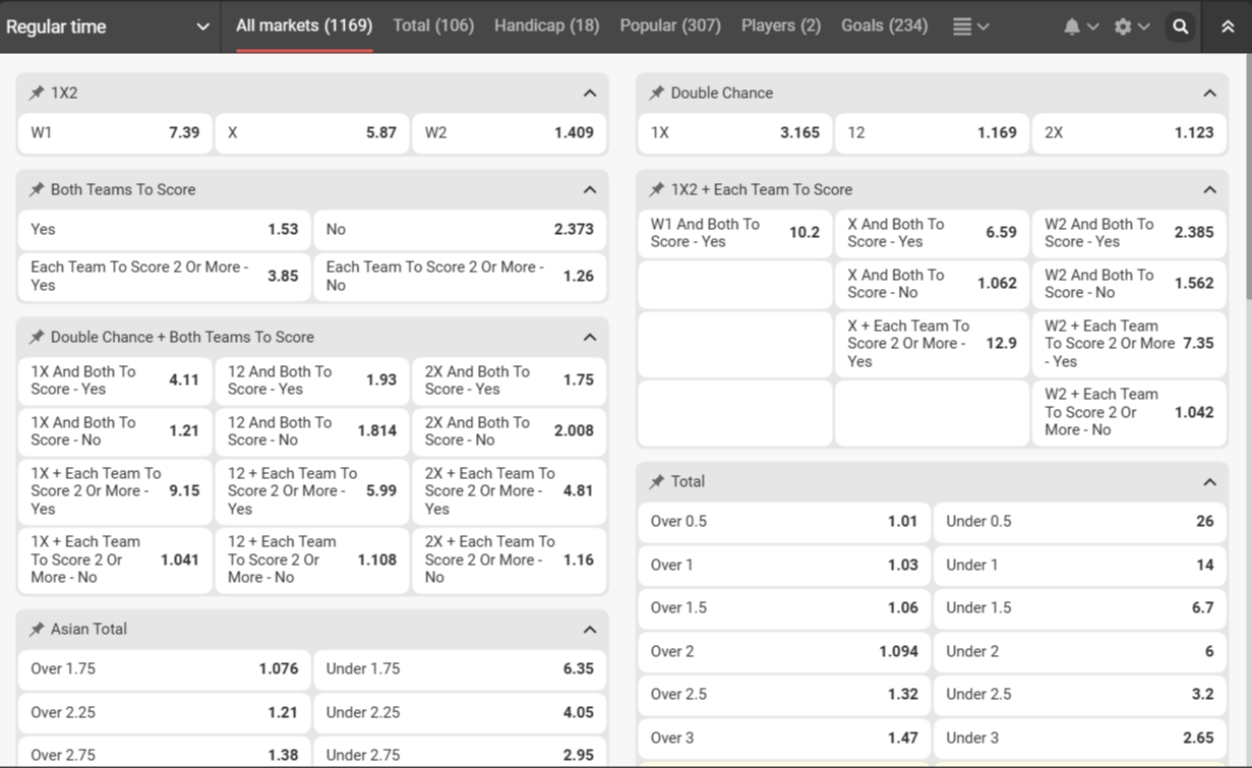This screenshot has width=1252, height=768.
Task: Pin the 1X2 + Each Team To Score market
Action: (657, 189)
